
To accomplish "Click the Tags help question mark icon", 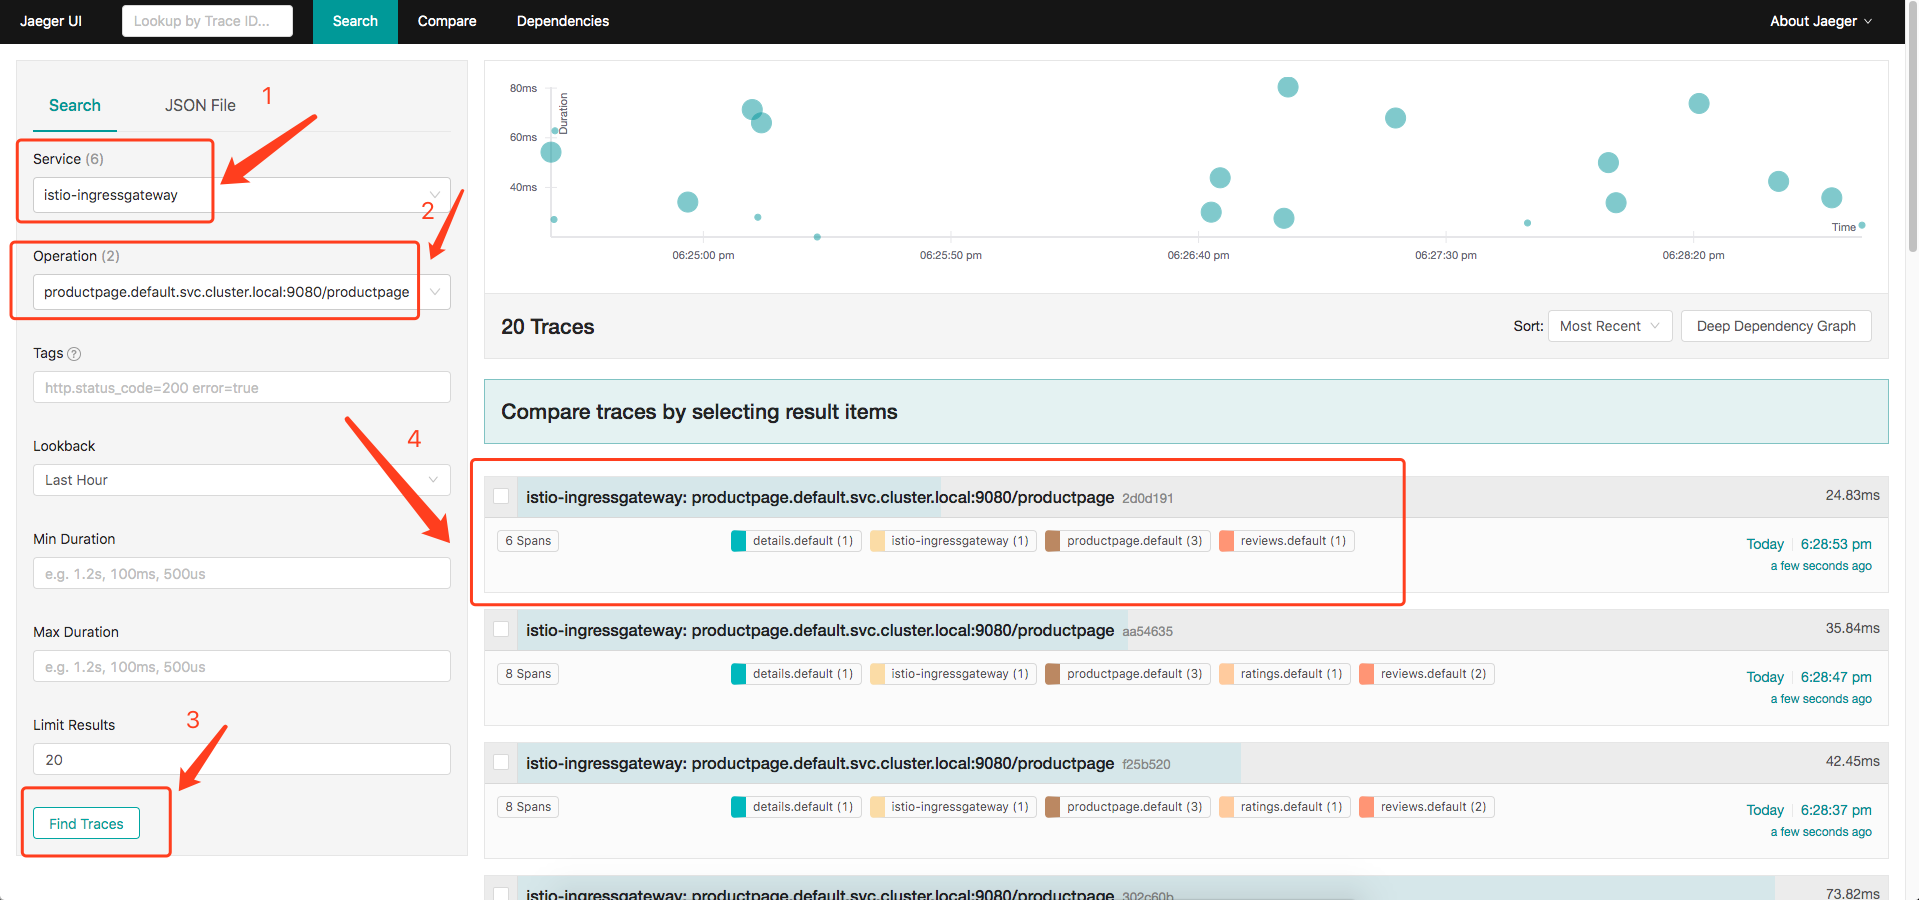I will (74, 354).
